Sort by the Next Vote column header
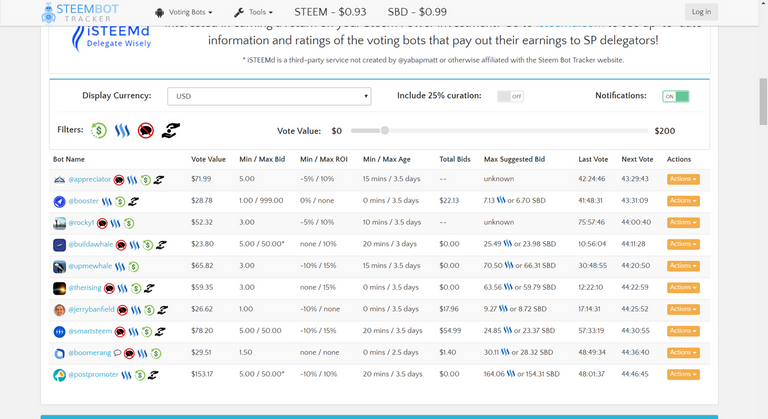Viewport: 768px width, 419px height. 637,159
